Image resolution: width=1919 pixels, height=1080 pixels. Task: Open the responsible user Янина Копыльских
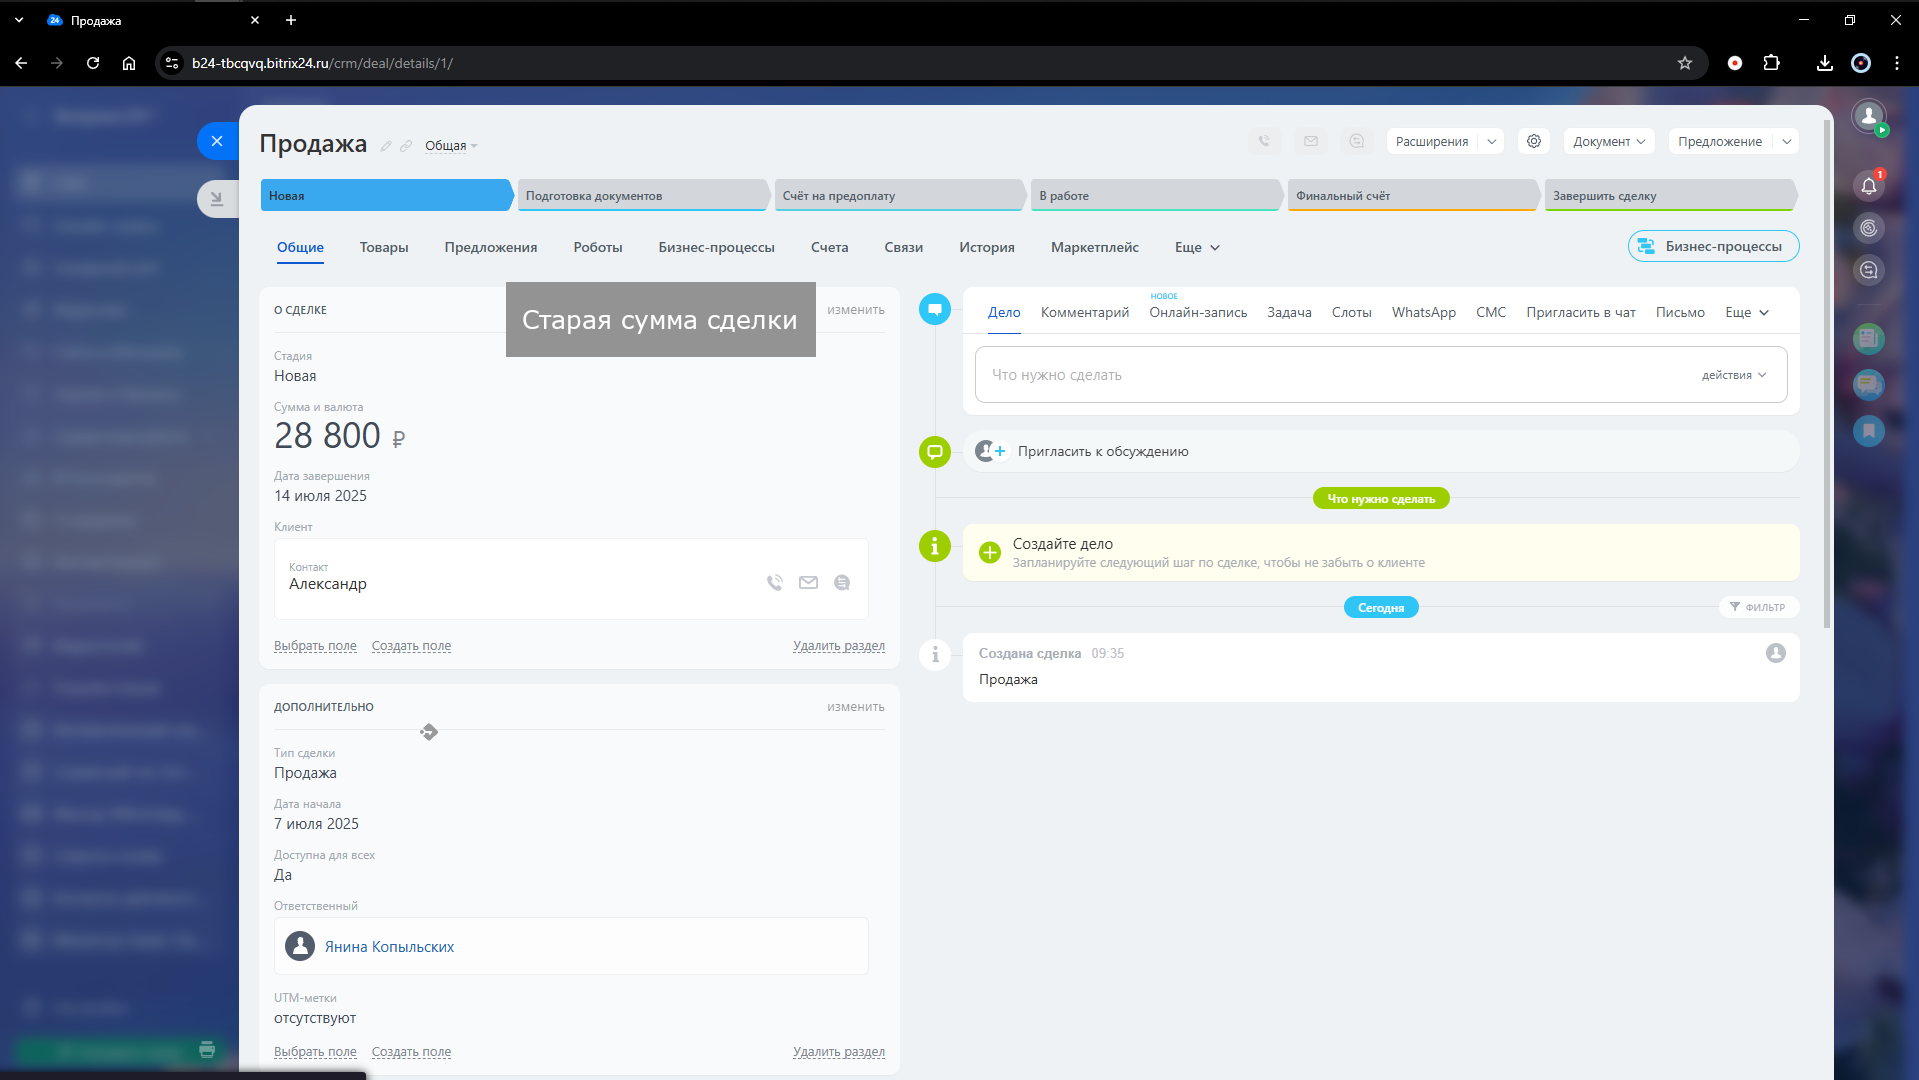pos(389,947)
